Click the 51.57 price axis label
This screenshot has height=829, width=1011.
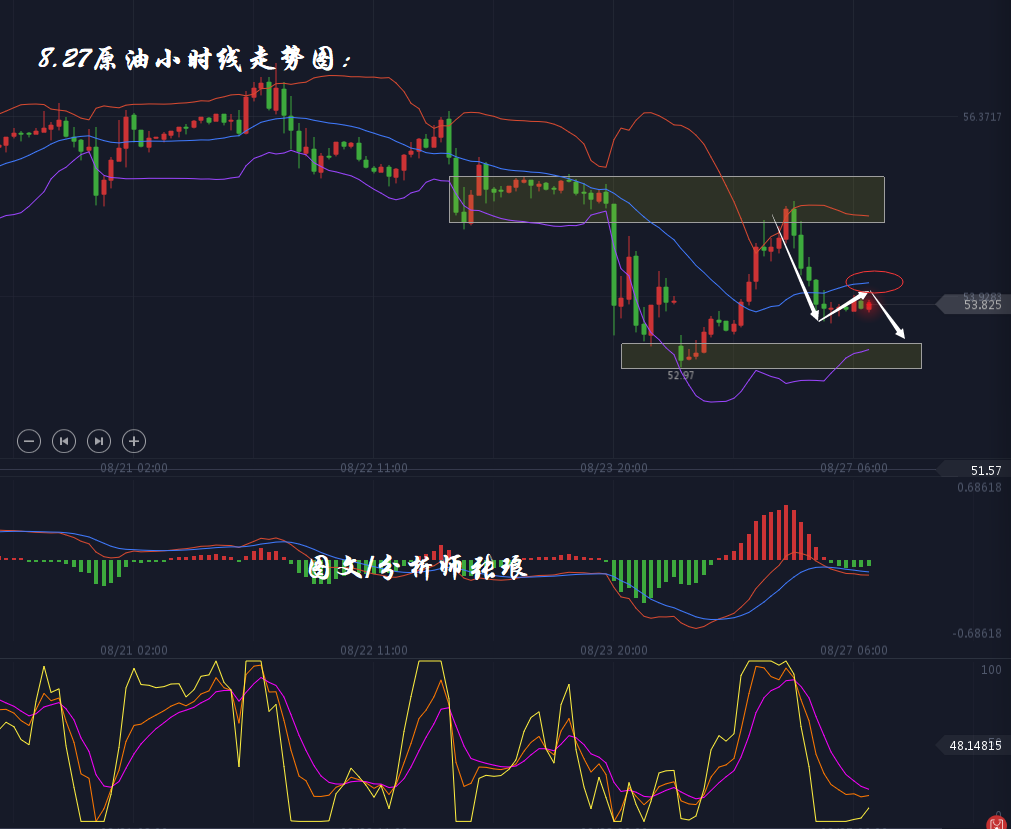pyautogui.click(x=984, y=470)
